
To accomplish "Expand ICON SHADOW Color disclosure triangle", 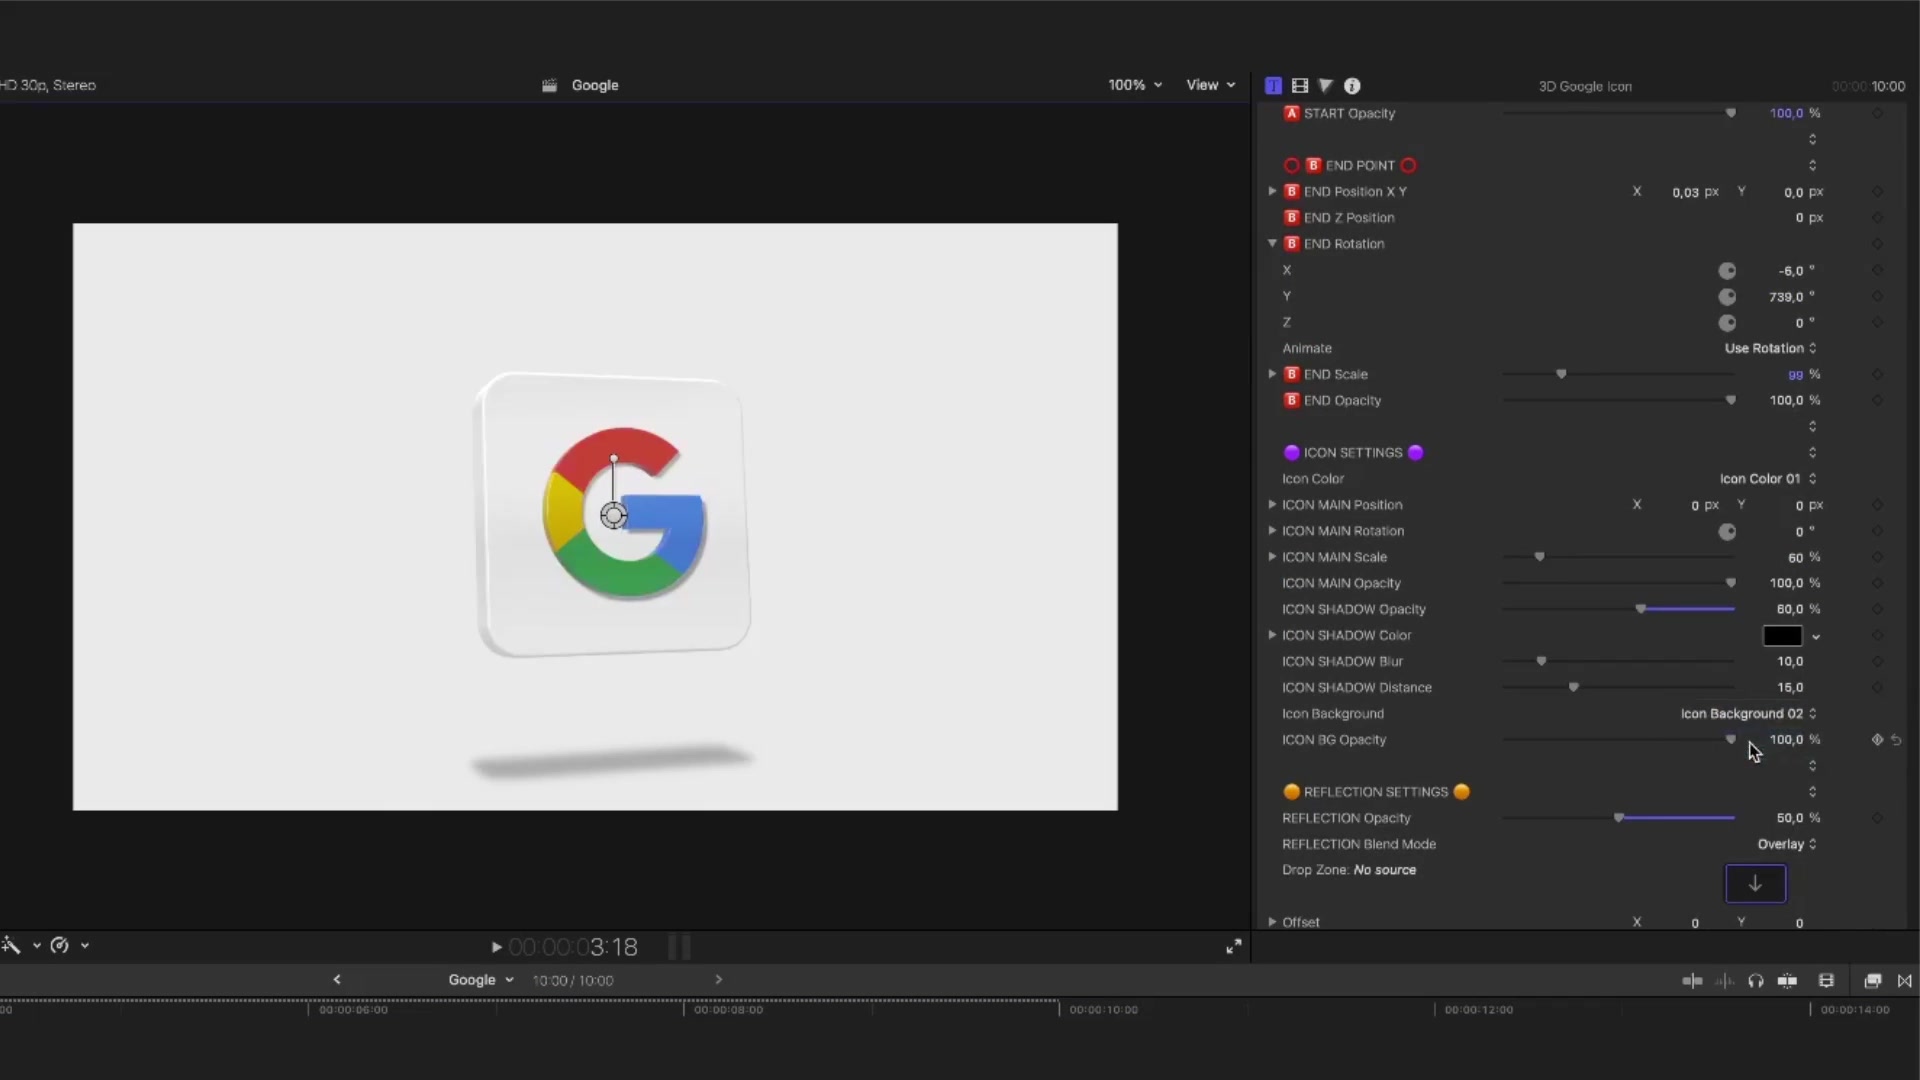I will (1272, 635).
